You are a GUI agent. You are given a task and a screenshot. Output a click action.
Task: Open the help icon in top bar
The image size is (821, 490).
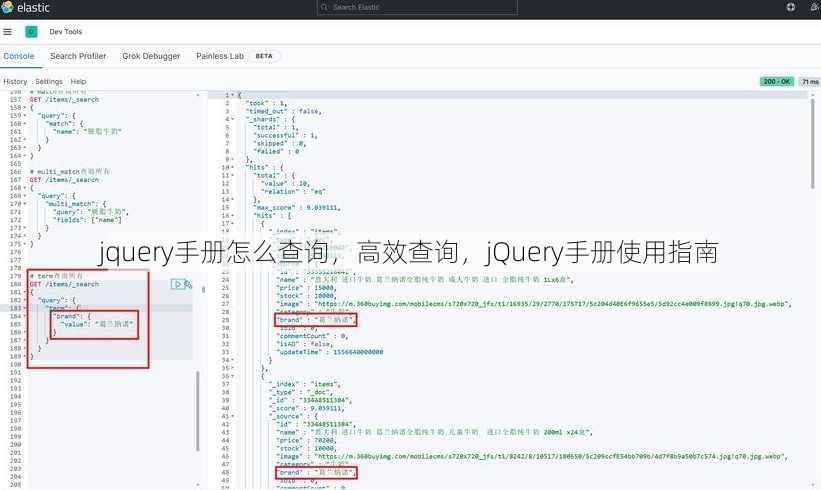[x=791, y=7]
